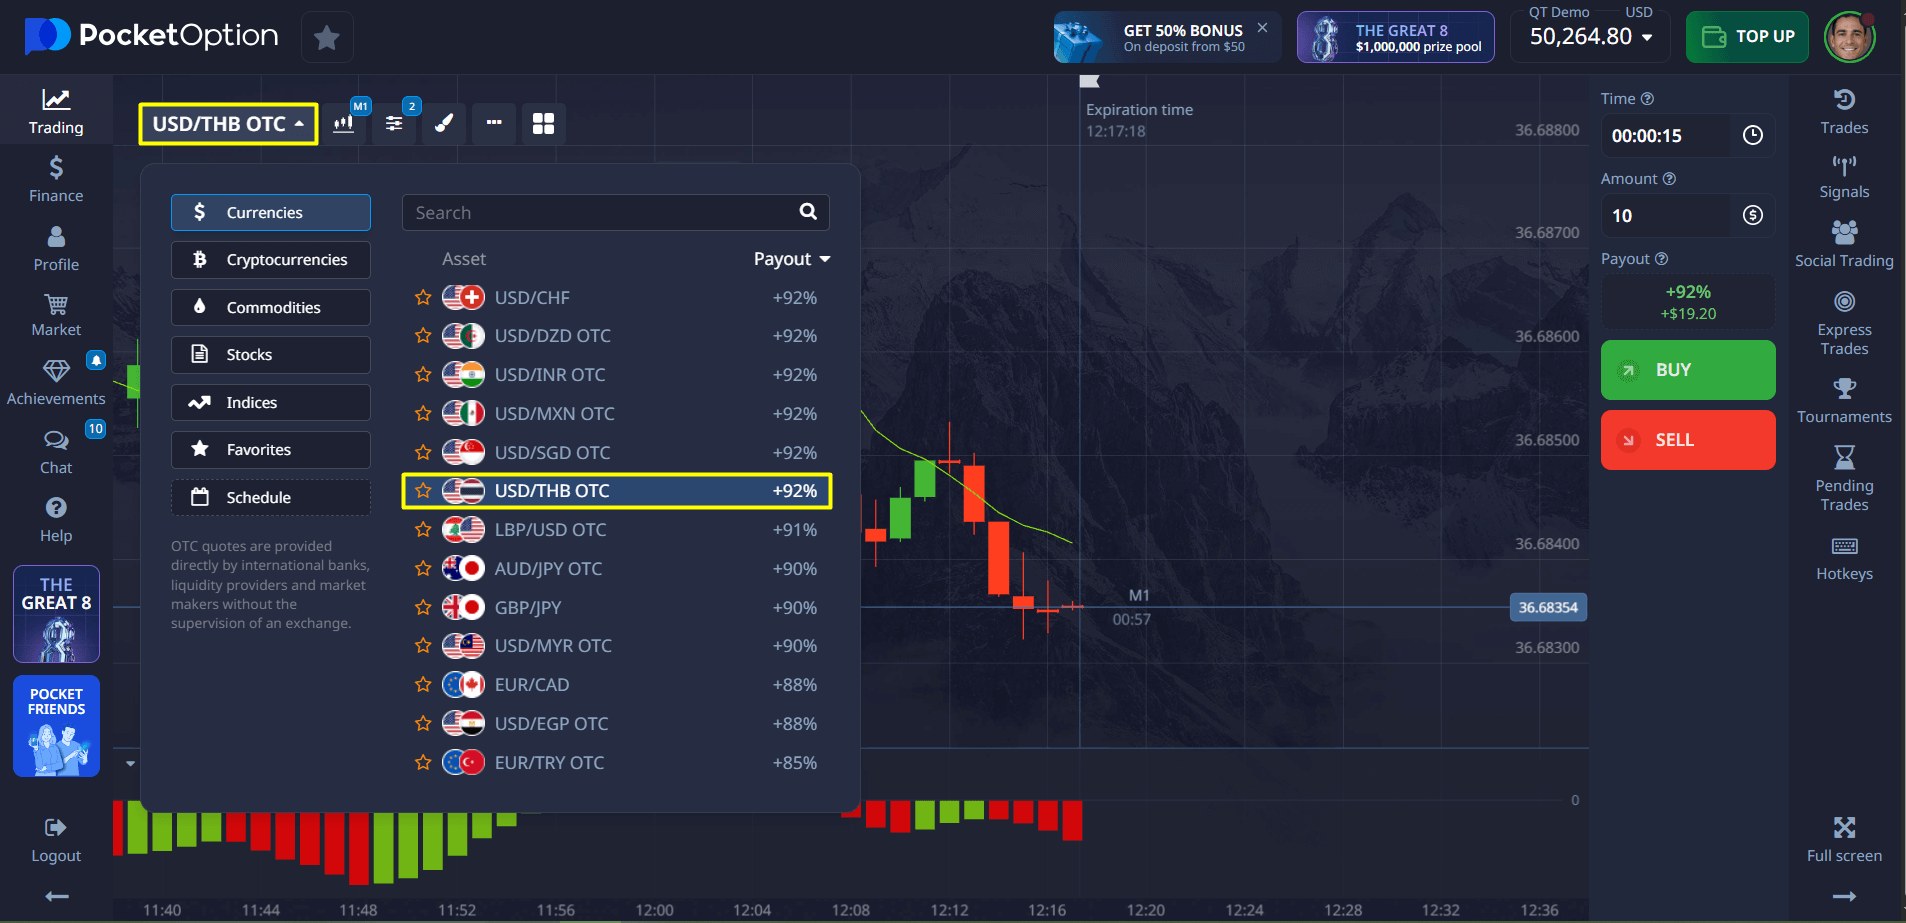Open Social Trading sidebar icon
Screen dimensions: 1906x923
(1843, 245)
